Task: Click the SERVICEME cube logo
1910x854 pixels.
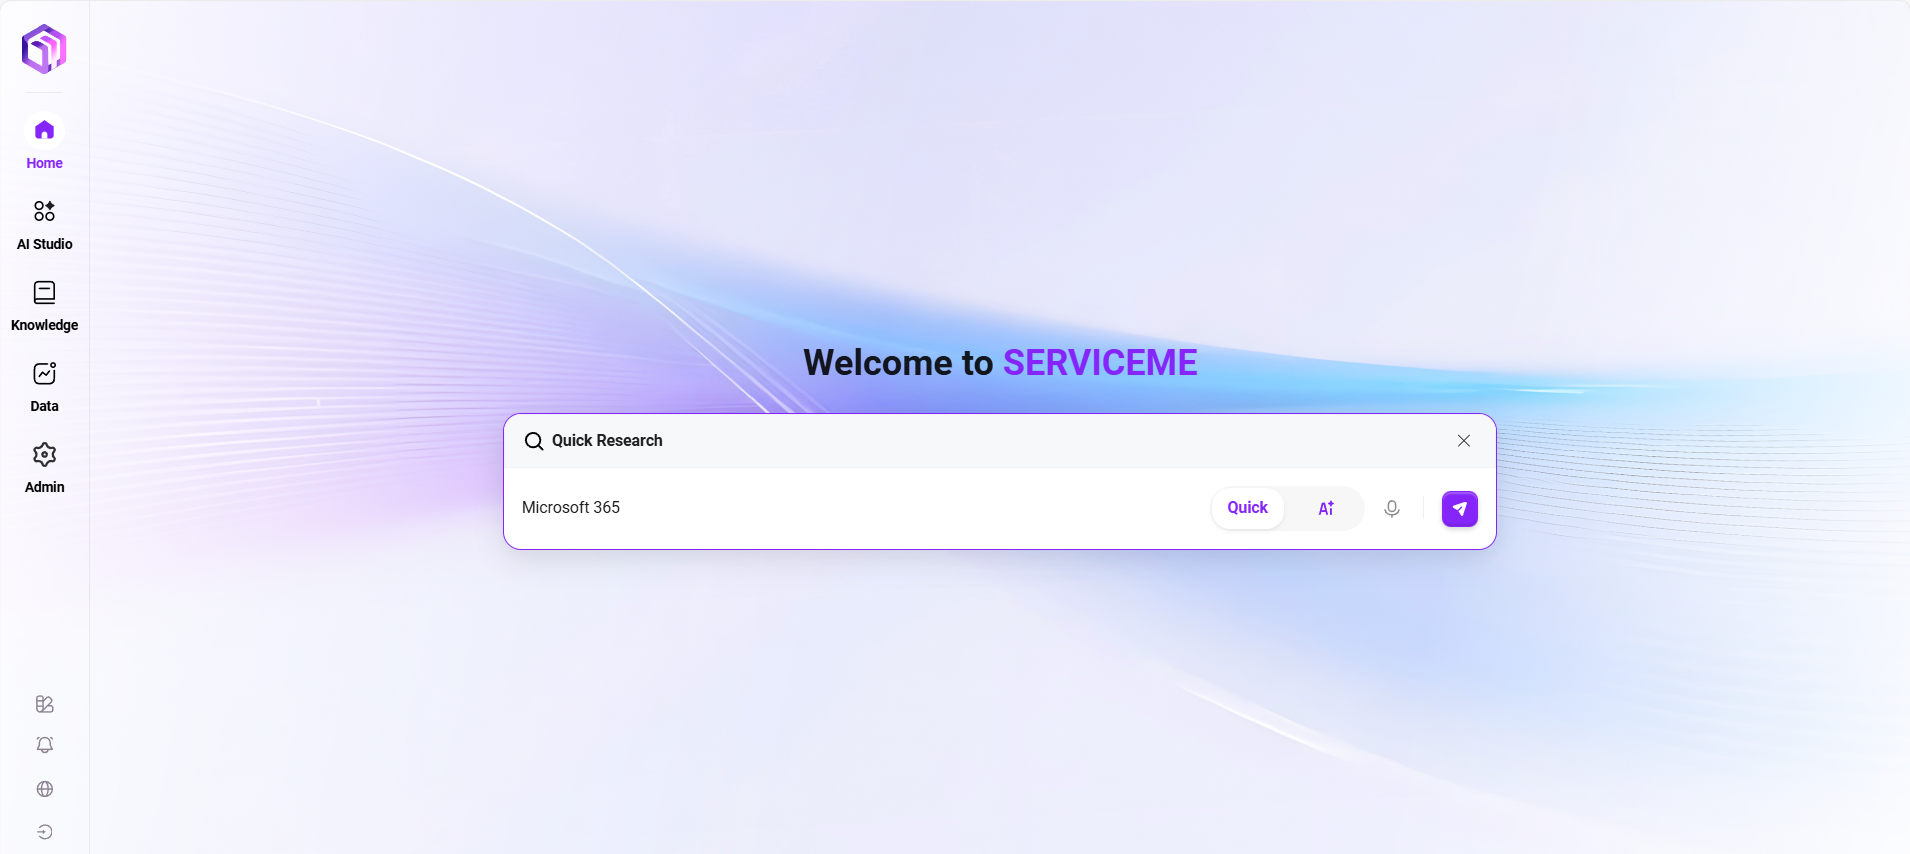Action: point(44,49)
